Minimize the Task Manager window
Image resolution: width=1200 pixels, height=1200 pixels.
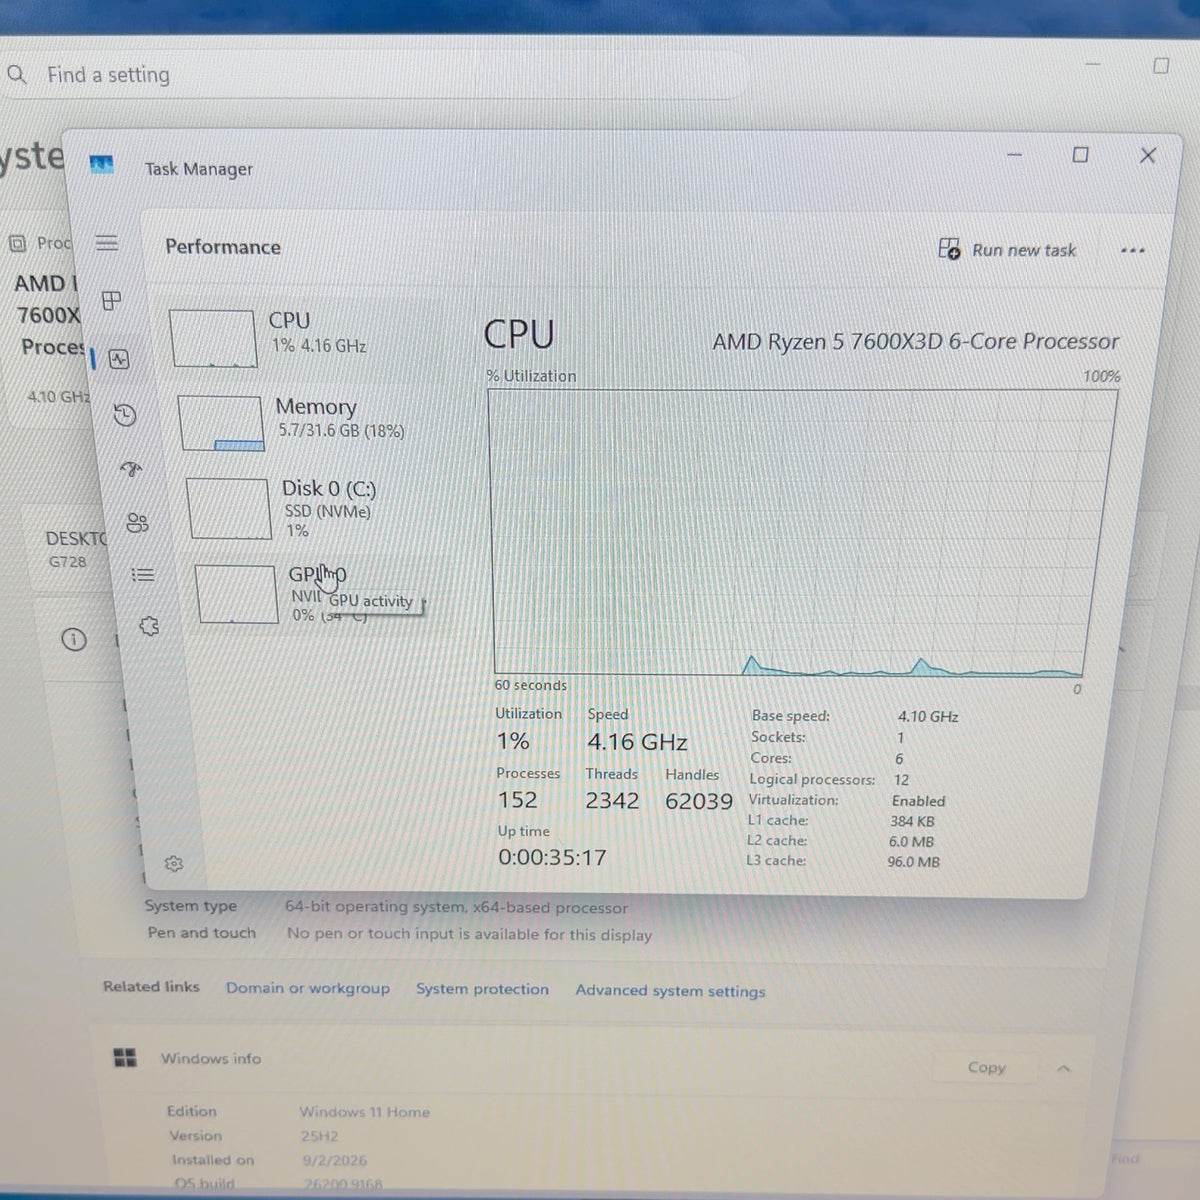point(1014,155)
